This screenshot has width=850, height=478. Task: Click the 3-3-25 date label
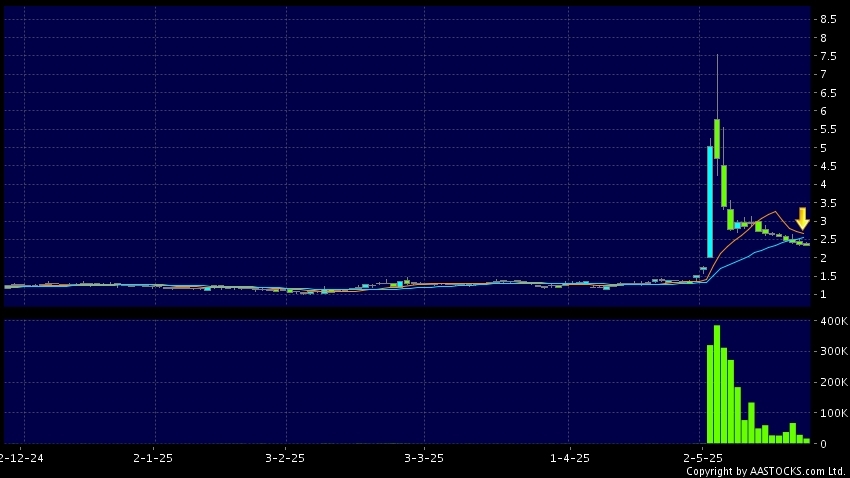point(424,458)
